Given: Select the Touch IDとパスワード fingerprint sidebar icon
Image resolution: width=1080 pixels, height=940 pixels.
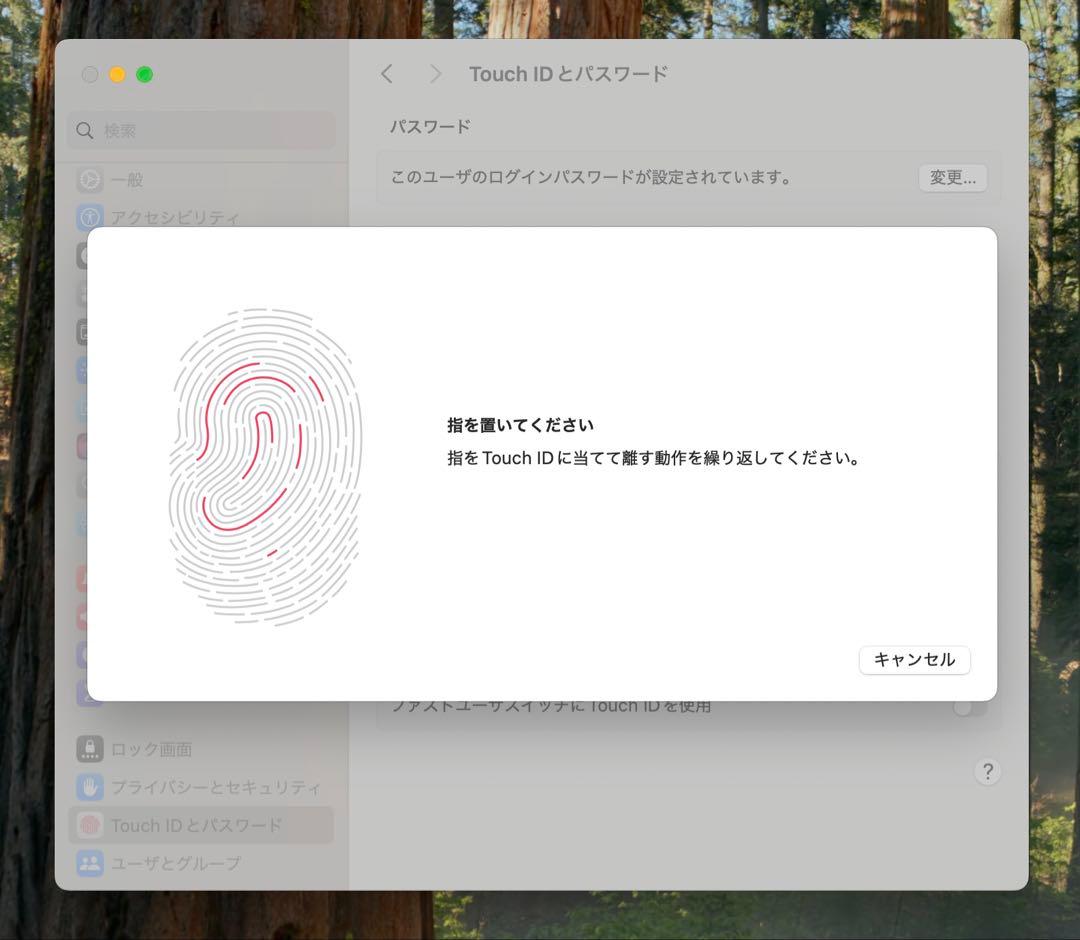Looking at the screenshot, I should pos(90,825).
